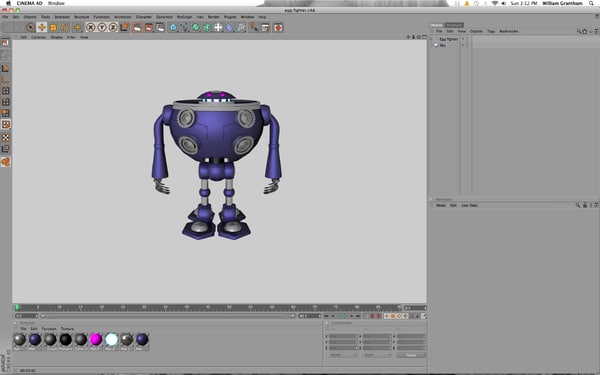Open the Character menu
This screenshot has width=600, height=375.
pos(144,17)
